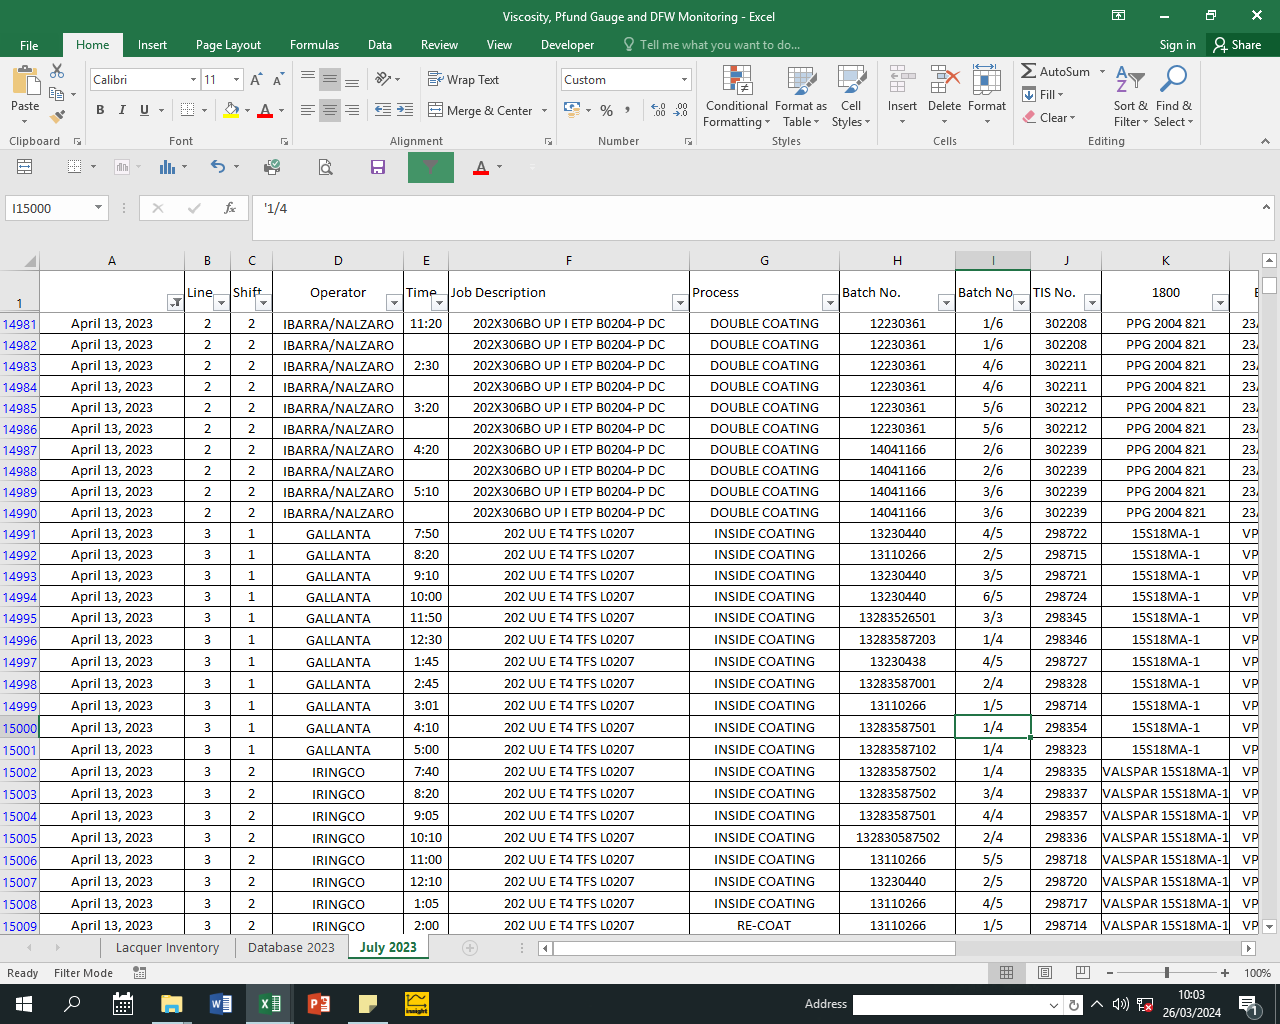Screen dimensions: 1280x1024
Task: Toggle Align Right horizontal alignment
Action: (x=352, y=110)
